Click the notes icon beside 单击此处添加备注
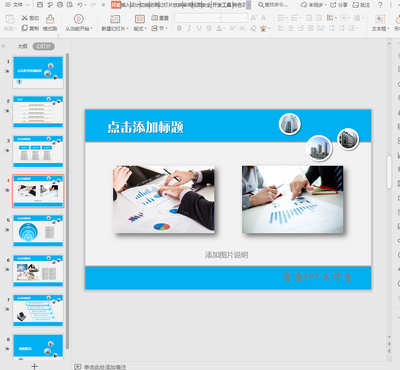This screenshot has width=400, height=370. click(x=78, y=367)
